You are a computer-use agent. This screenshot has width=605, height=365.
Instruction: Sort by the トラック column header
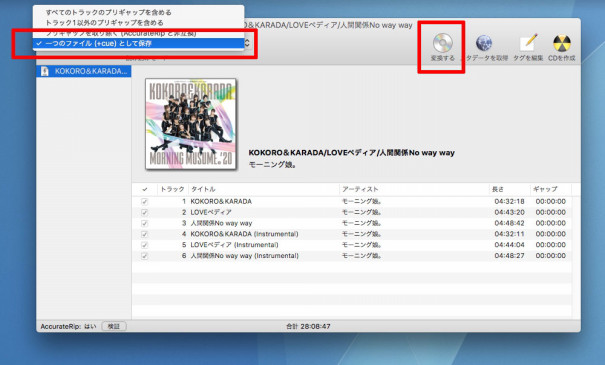(x=172, y=189)
